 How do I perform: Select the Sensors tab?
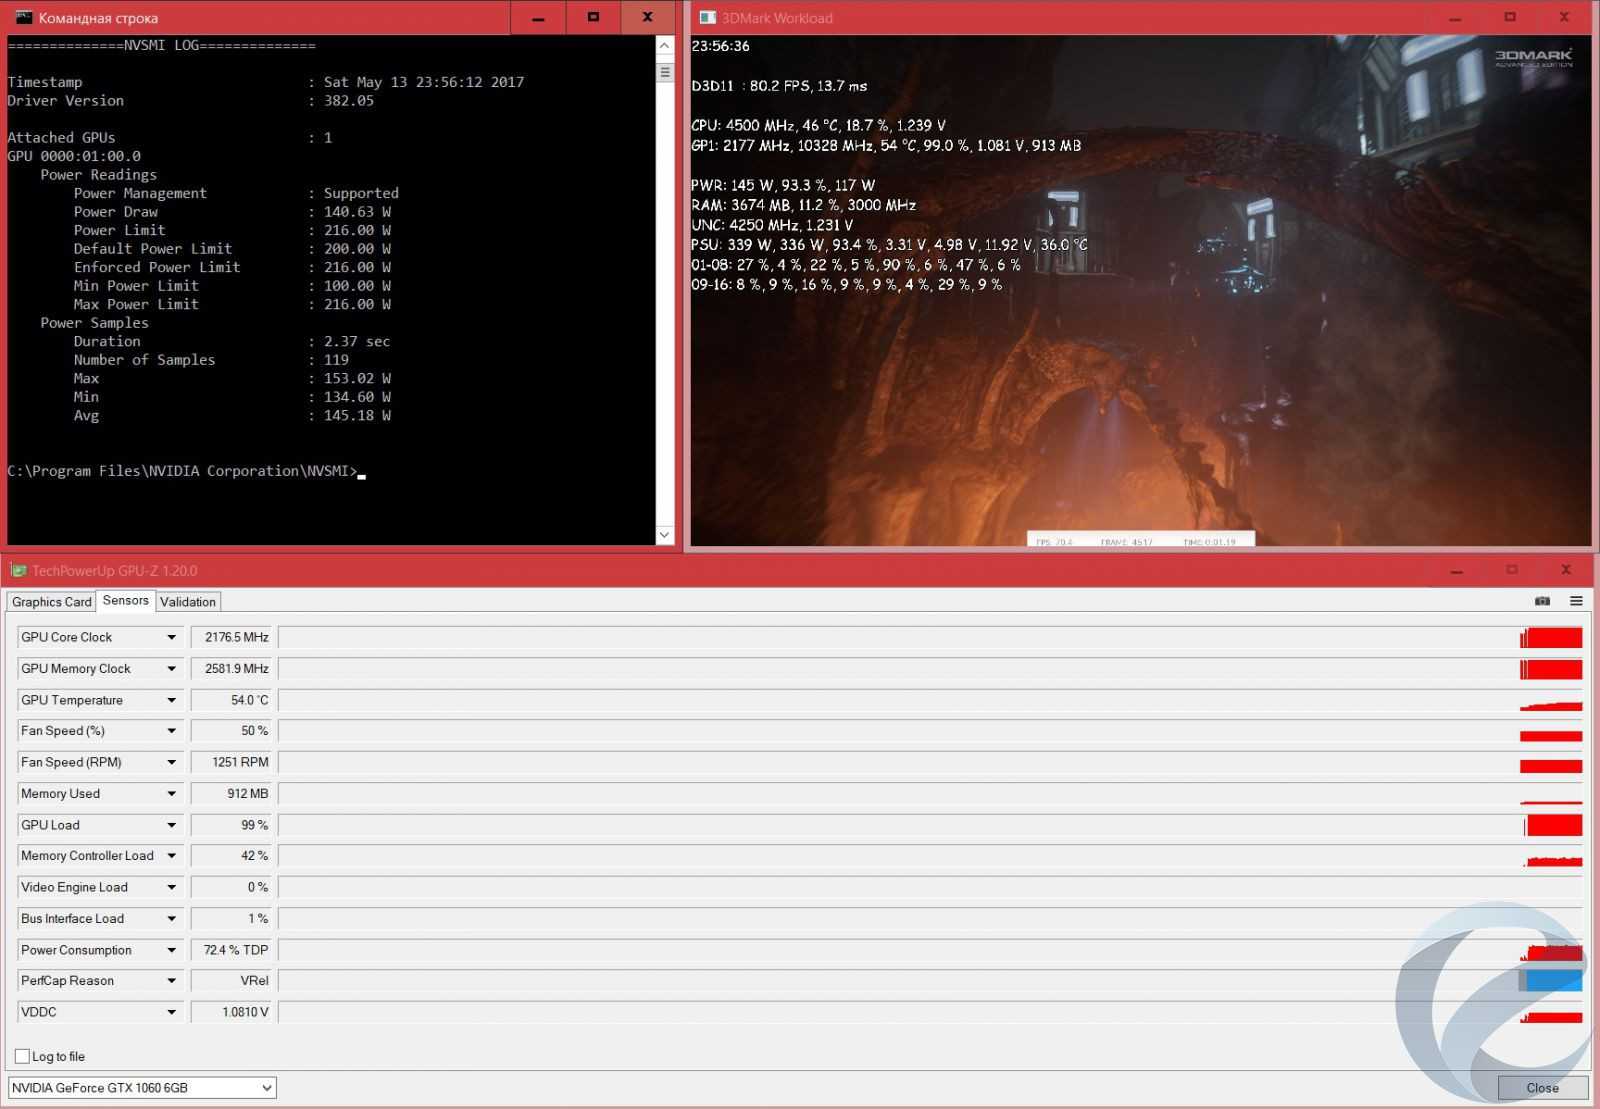point(125,600)
